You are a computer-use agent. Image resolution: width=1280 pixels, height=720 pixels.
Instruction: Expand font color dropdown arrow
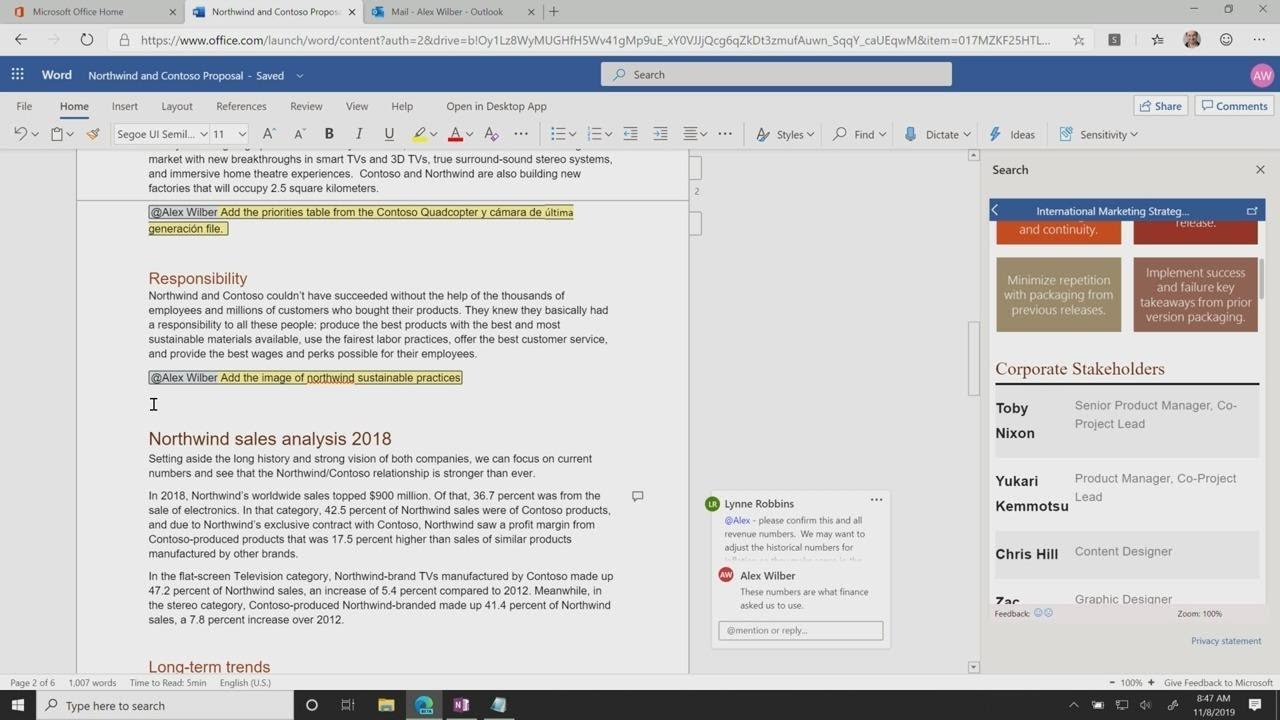tap(469, 134)
